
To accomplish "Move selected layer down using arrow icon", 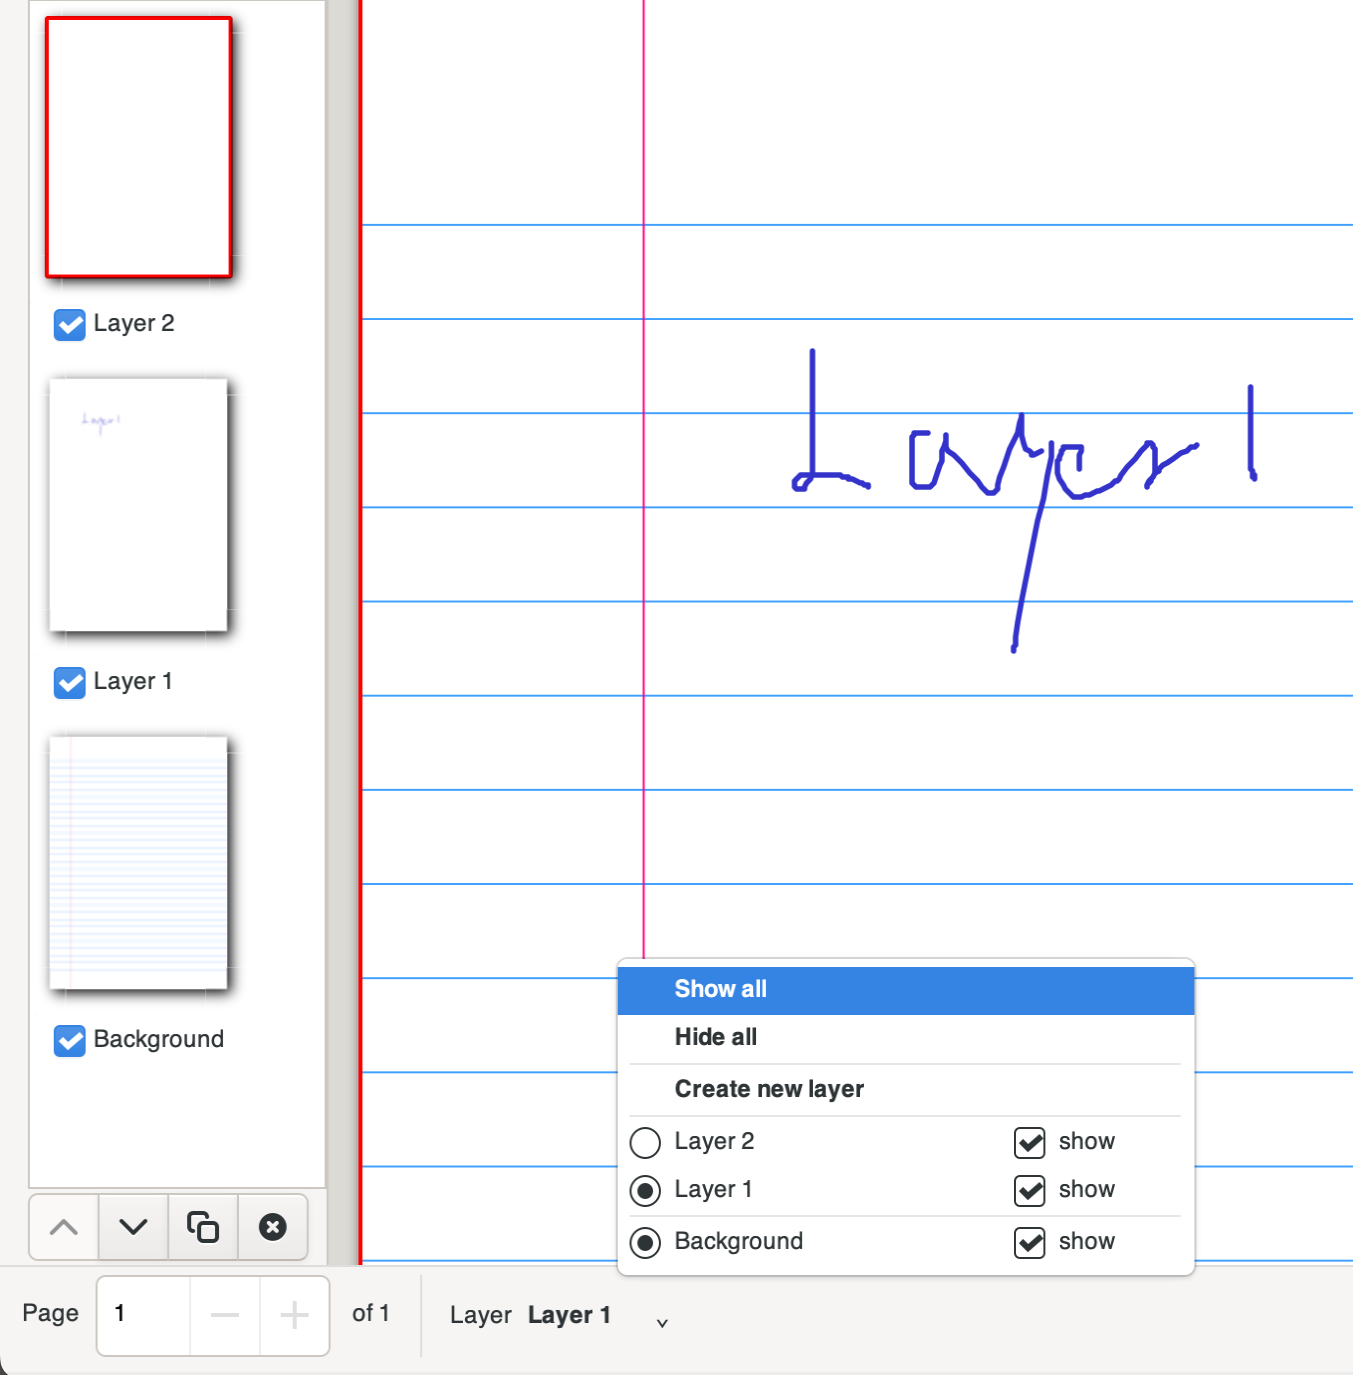I will [x=133, y=1227].
